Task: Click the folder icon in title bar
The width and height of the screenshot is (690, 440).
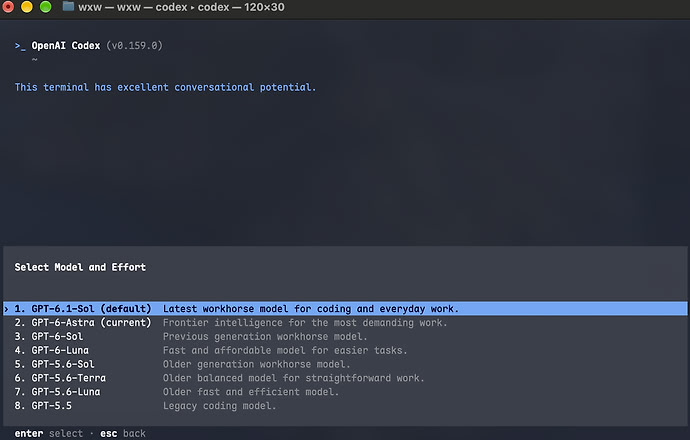Action: click(68, 7)
